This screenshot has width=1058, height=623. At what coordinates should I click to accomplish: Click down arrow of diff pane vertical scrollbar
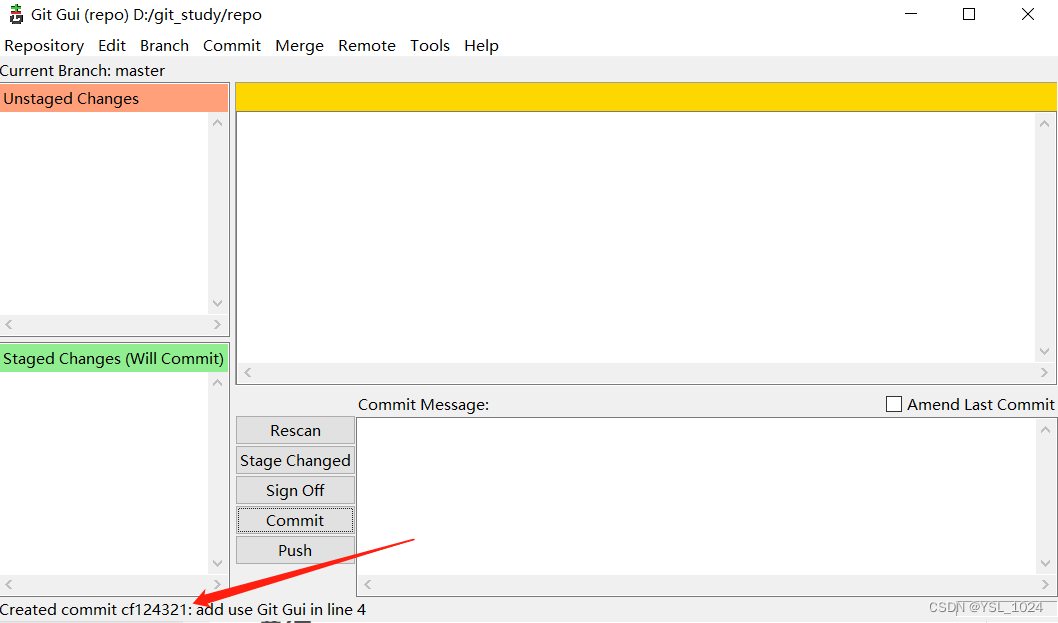point(1045,352)
